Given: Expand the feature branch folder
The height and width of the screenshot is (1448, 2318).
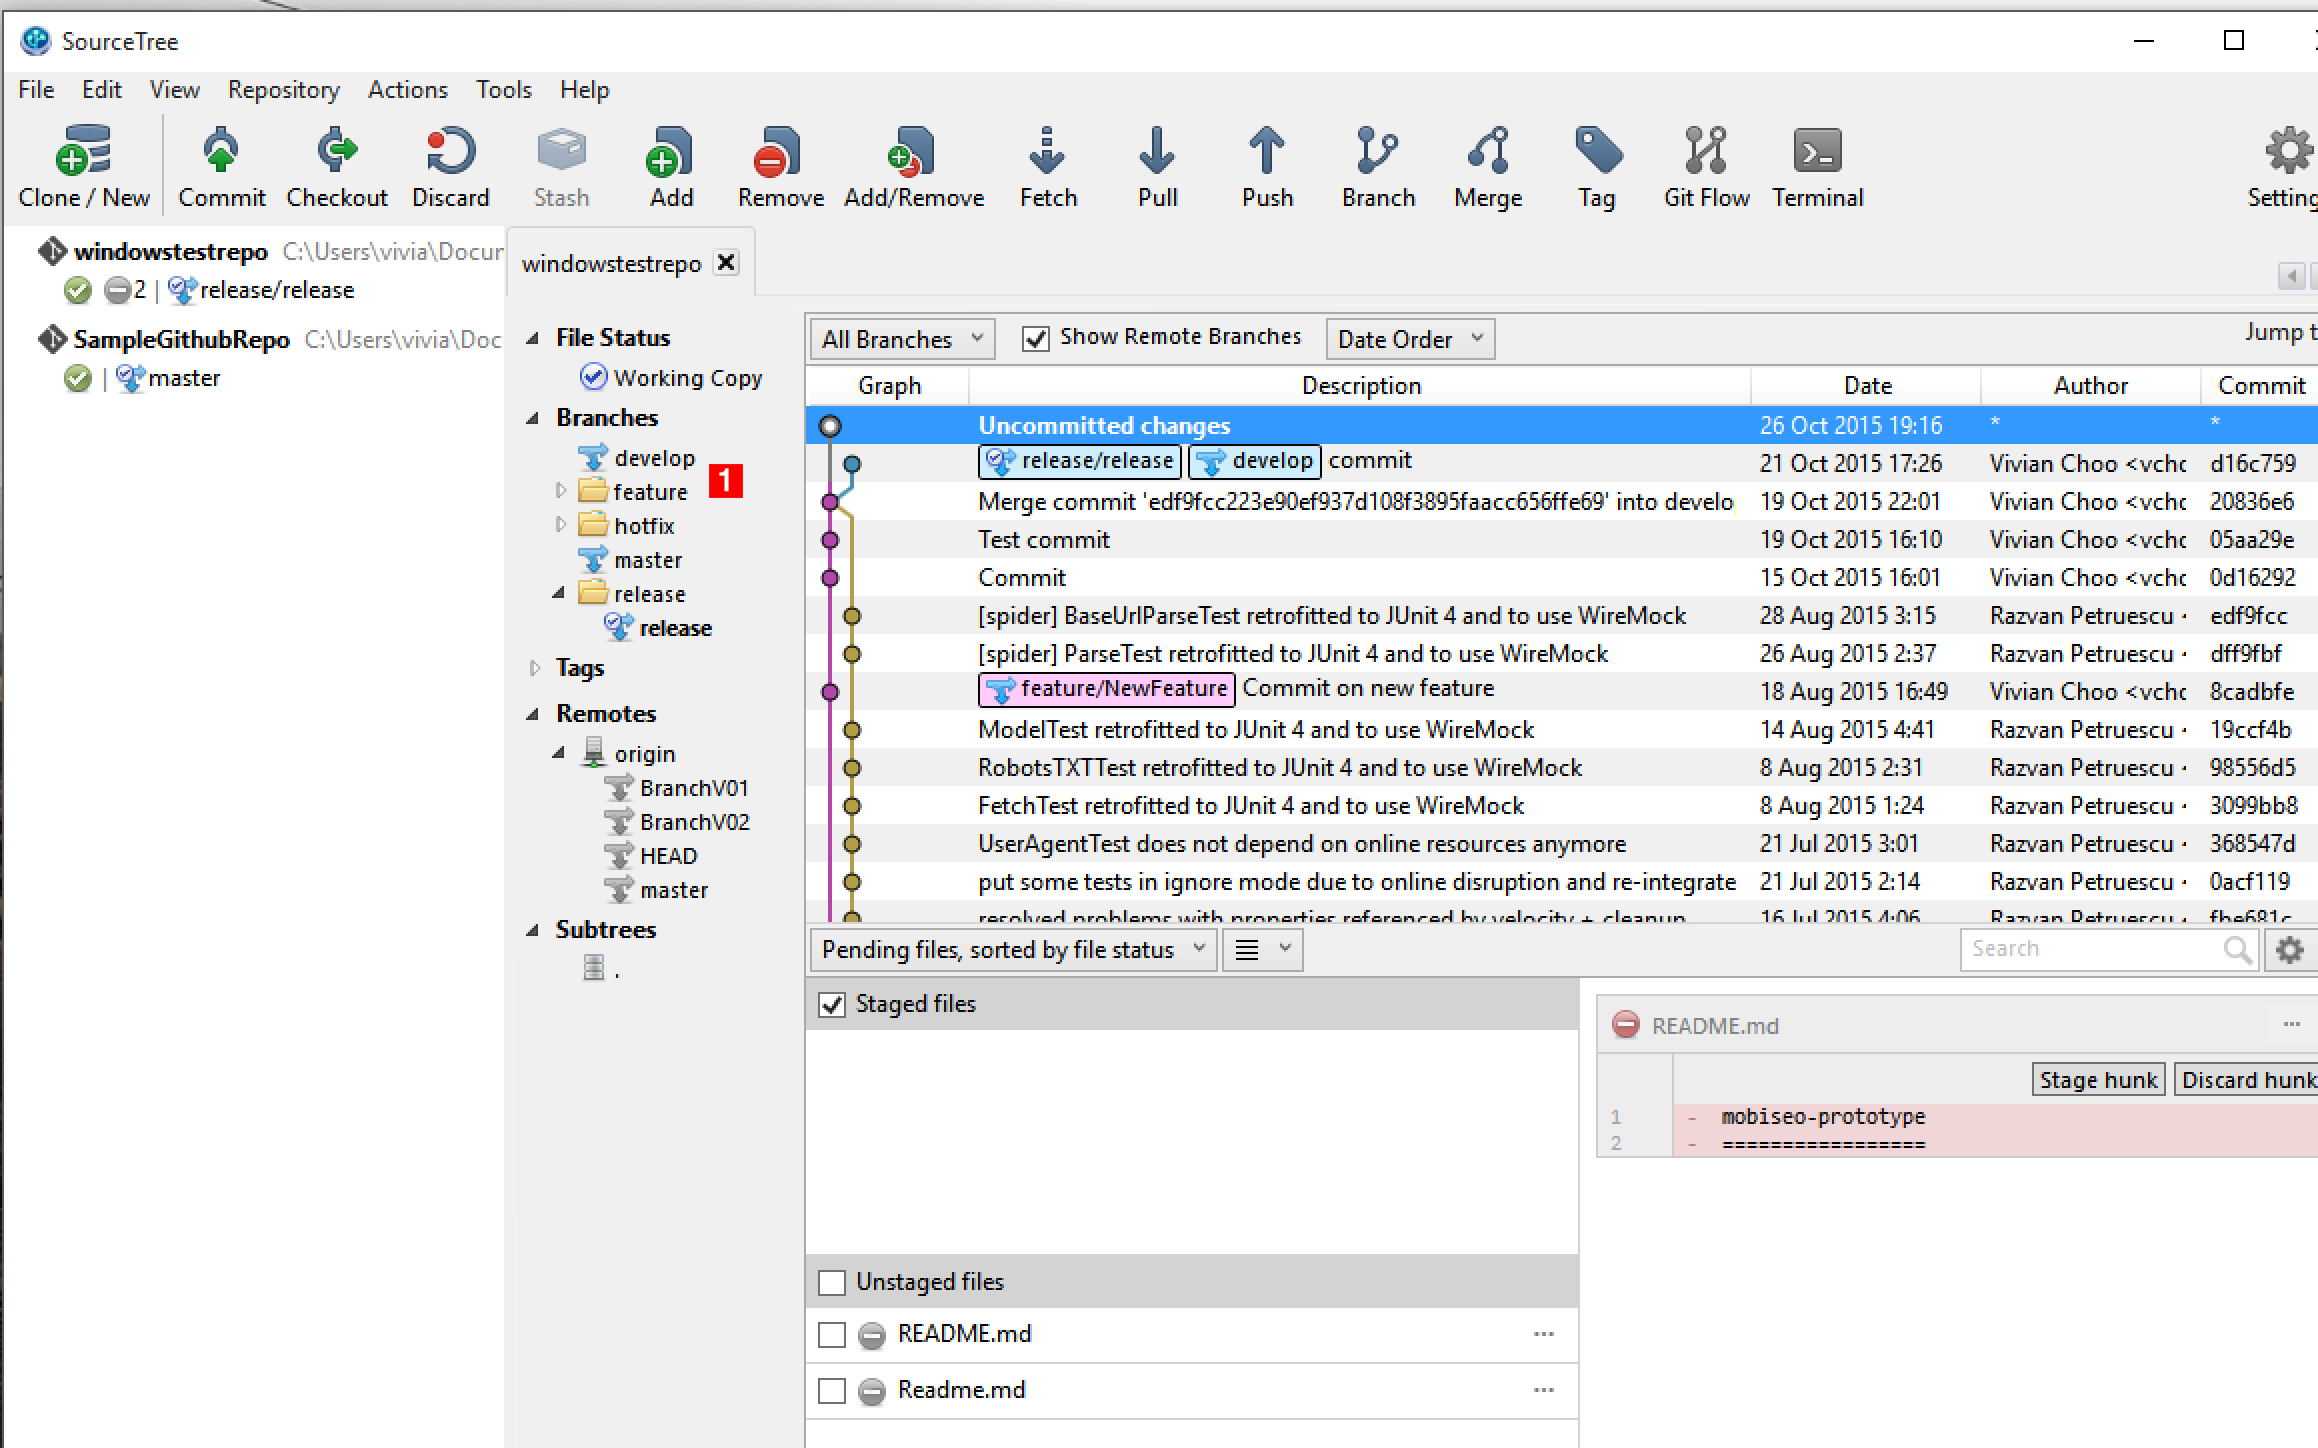Looking at the screenshot, I should click(x=561, y=491).
